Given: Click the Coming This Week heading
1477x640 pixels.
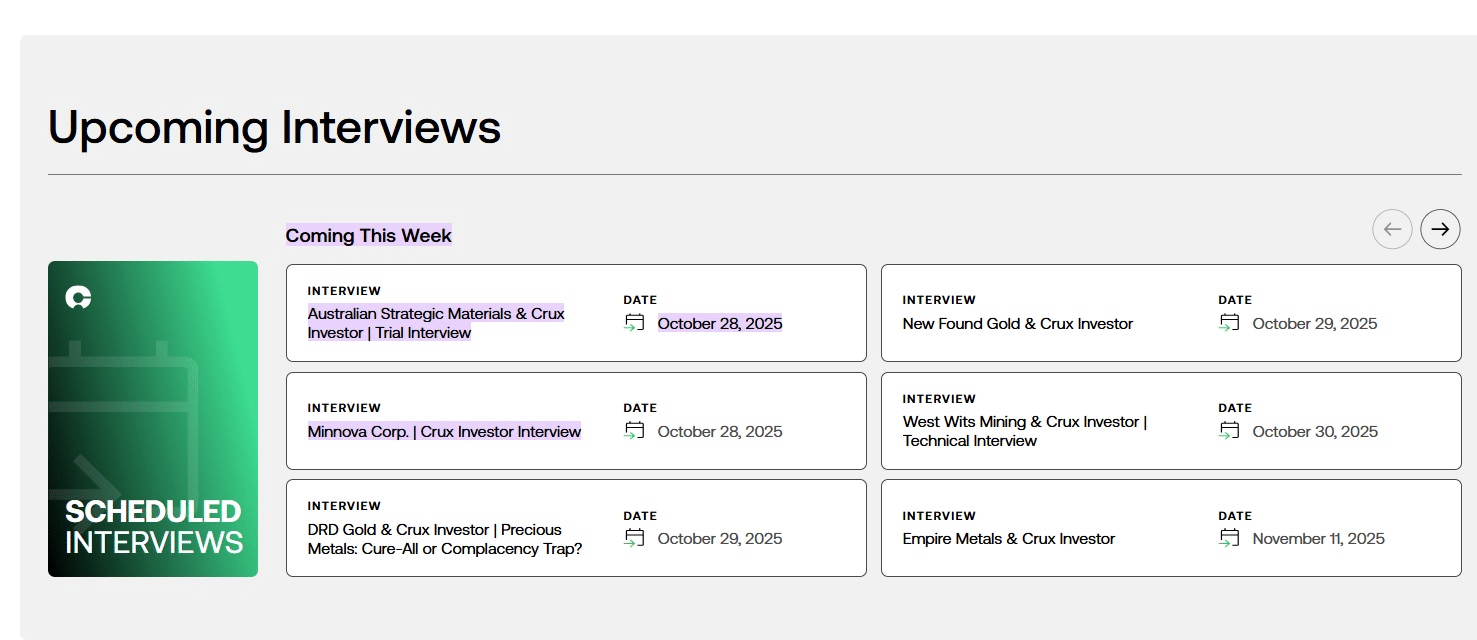Looking at the screenshot, I should 368,236.
